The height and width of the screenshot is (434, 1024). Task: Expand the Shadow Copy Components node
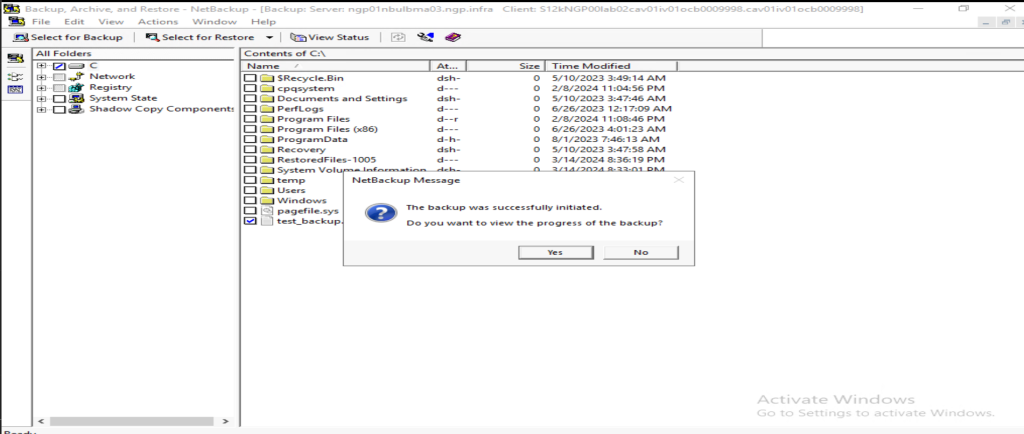[x=42, y=110]
